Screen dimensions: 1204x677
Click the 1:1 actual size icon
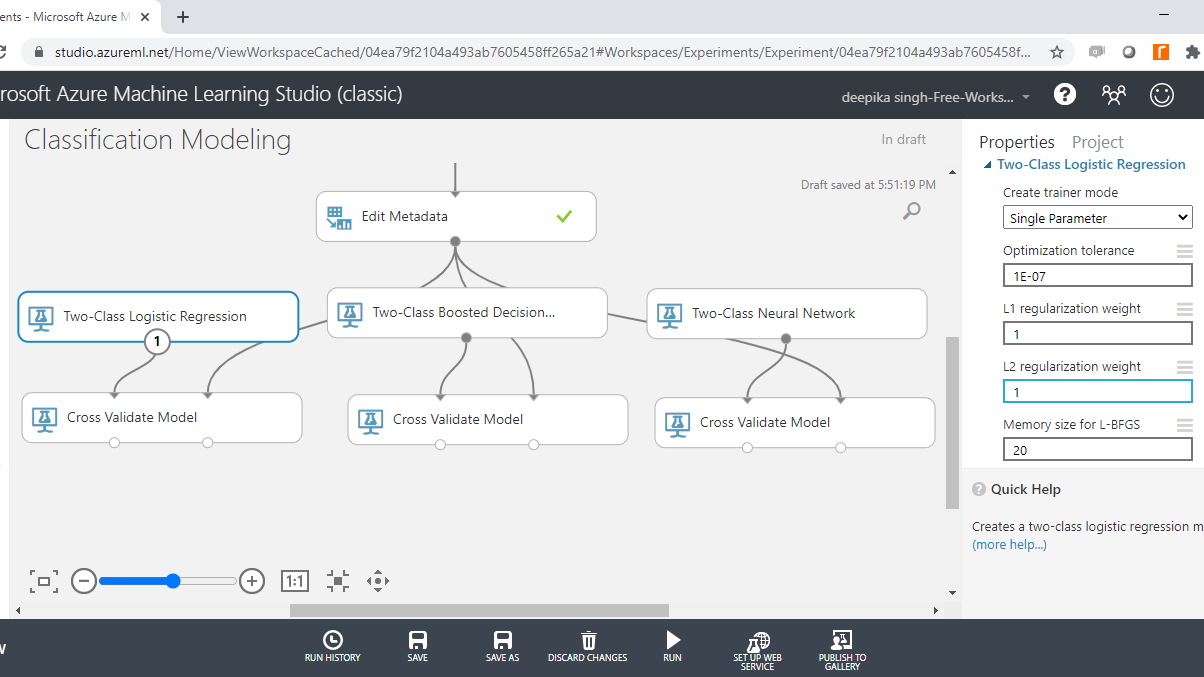(295, 580)
